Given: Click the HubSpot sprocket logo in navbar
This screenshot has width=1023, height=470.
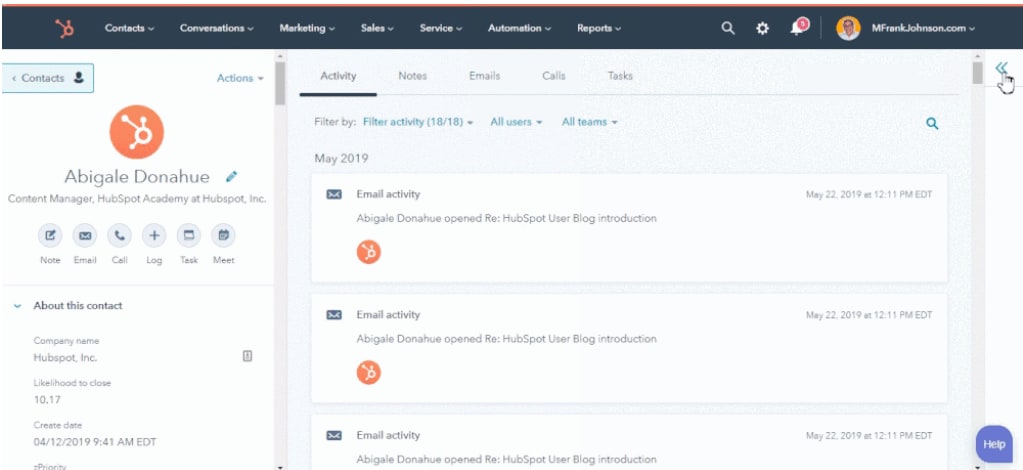Looking at the screenshot, I should coord(65,28).
